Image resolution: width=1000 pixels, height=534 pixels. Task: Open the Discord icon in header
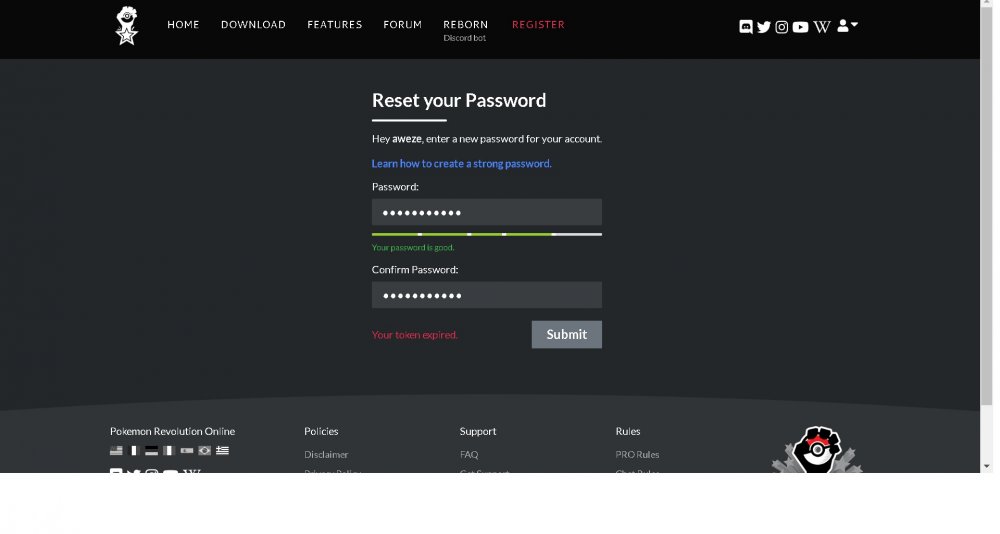(x=746, y=27)
